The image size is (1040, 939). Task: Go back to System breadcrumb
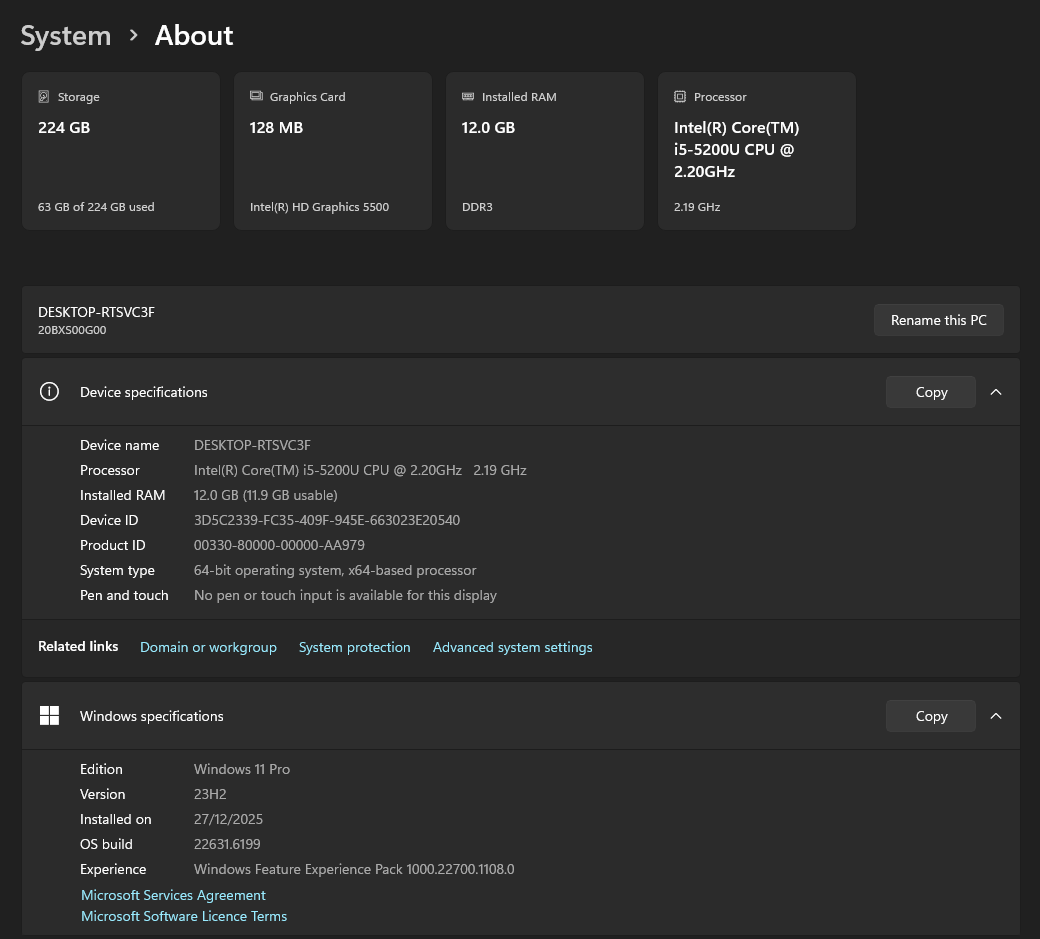(x=66, y=36)
